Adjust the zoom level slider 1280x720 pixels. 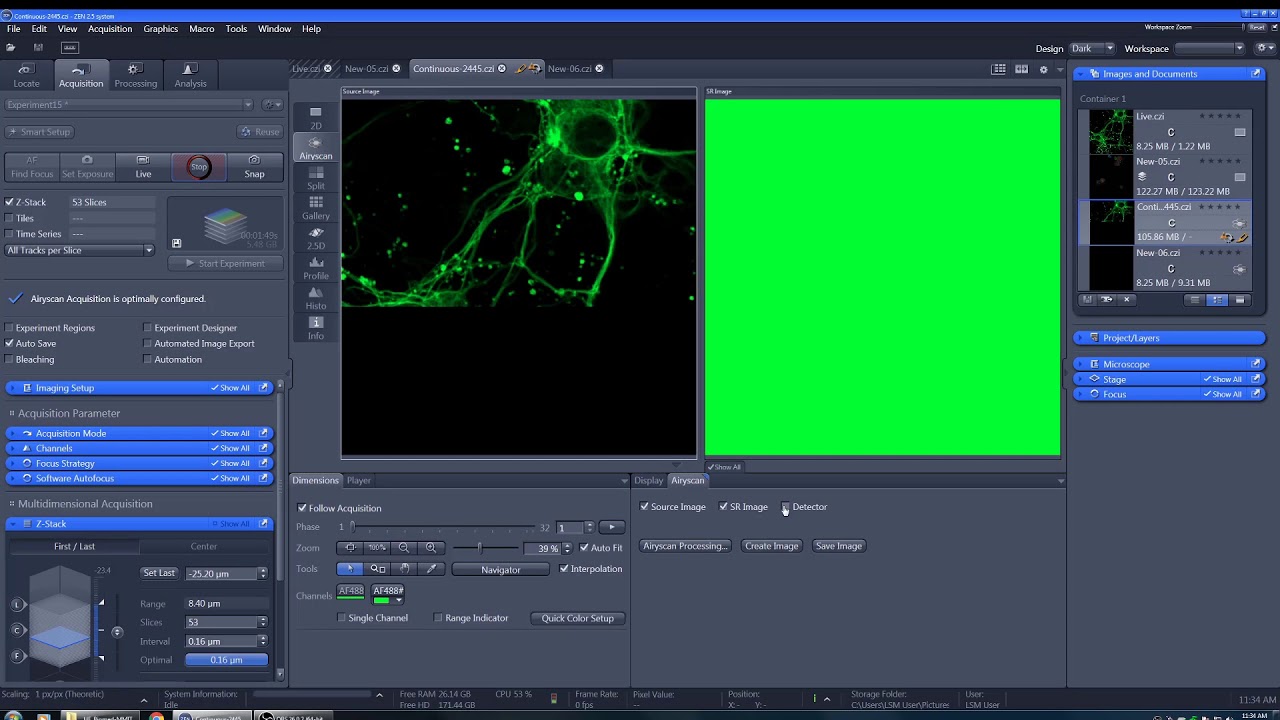click(480, 548)
